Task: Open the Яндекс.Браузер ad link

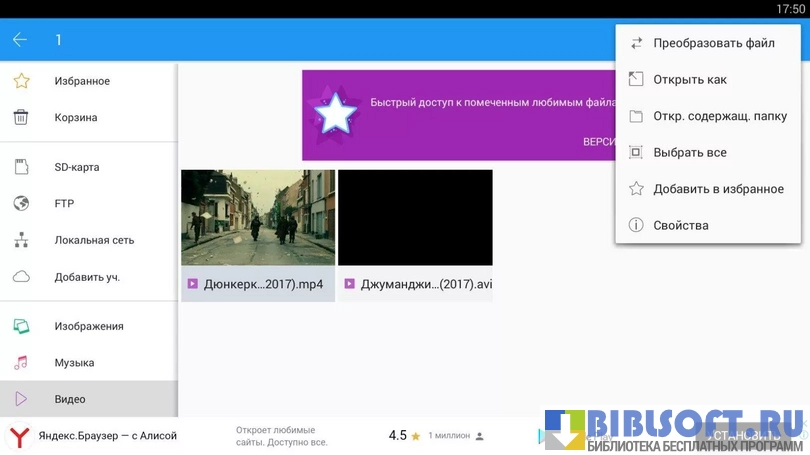Action: point(107,436)
